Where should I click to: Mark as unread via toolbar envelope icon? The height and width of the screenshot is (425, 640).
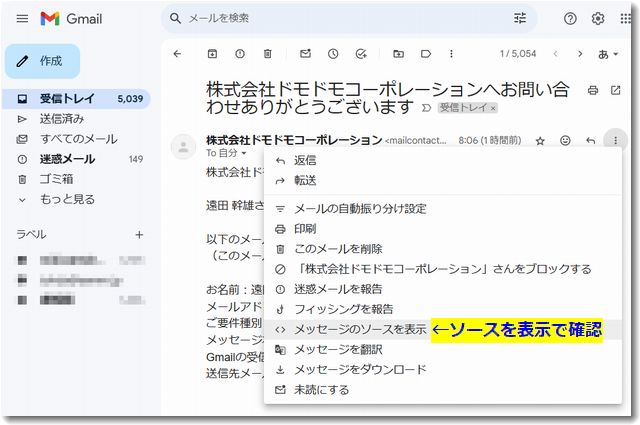click(305, 53)
